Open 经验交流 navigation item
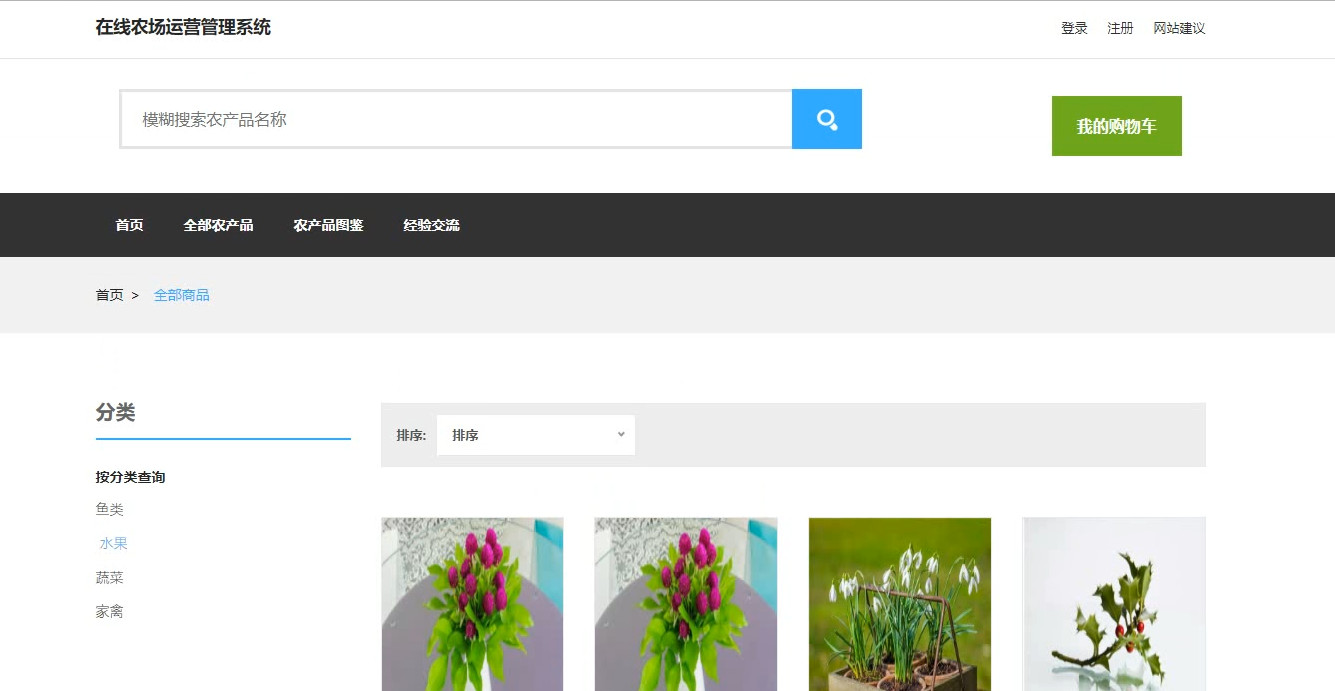1335x691 pixels. pyautogui.click(x=431, y=225)
